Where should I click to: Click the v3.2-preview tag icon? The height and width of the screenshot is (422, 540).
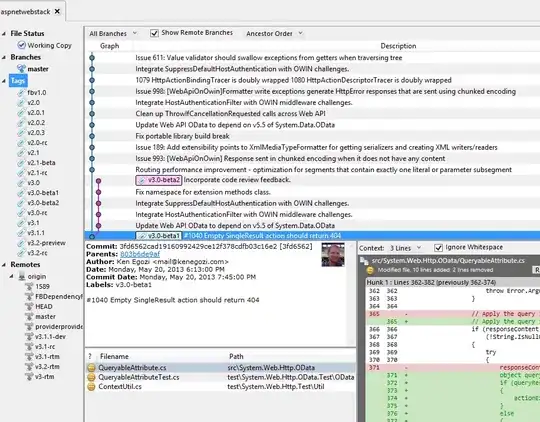[21, 243]
